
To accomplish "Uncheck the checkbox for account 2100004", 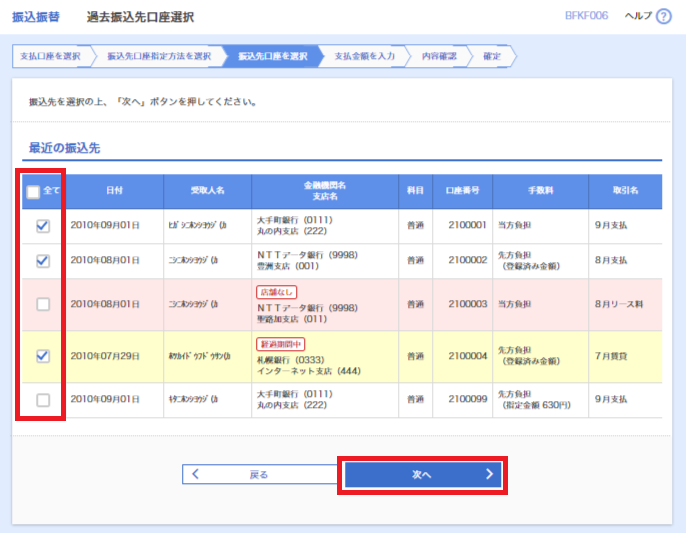I will coord(42,355).
